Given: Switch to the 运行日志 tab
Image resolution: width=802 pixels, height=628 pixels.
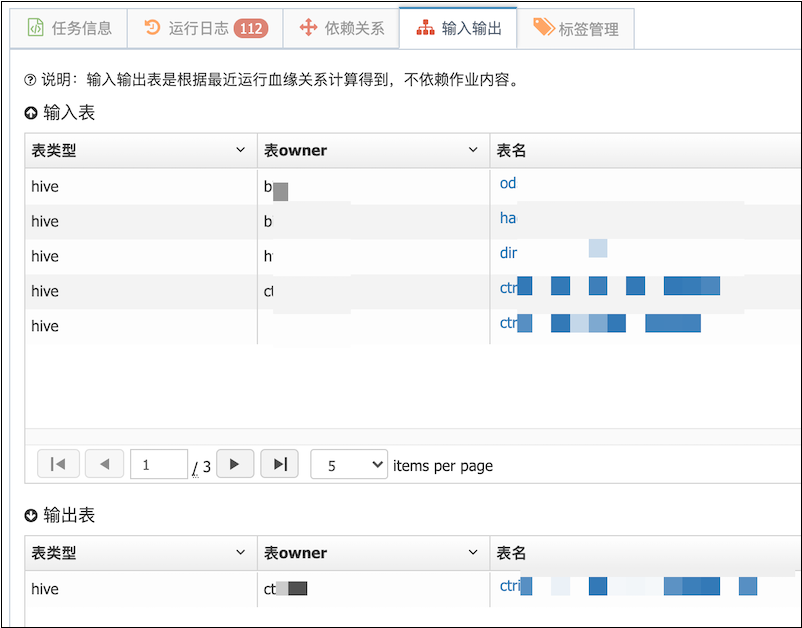Looking at the screenshot, I should tap(205, 29).
